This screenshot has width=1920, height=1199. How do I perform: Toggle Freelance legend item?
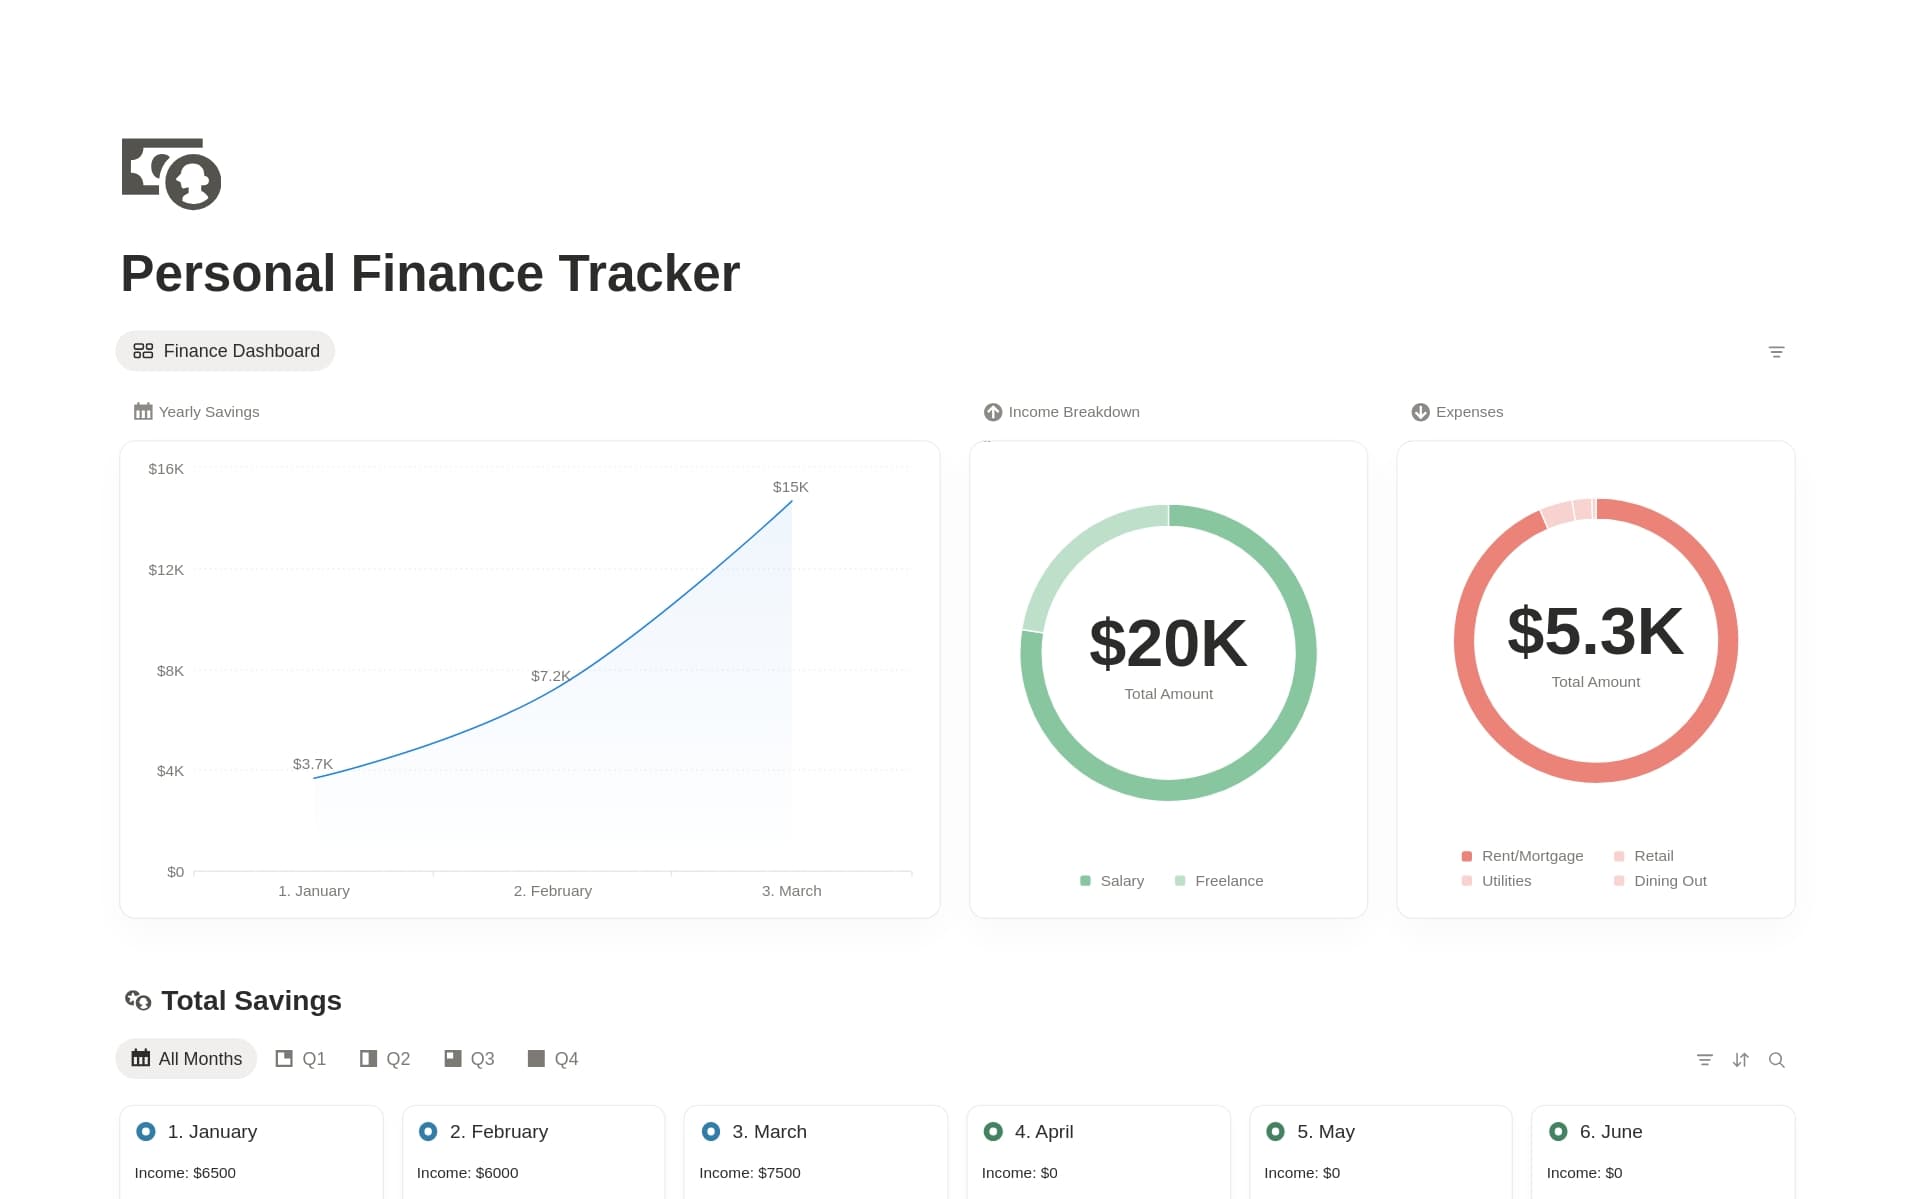(x=1218, y=881)
